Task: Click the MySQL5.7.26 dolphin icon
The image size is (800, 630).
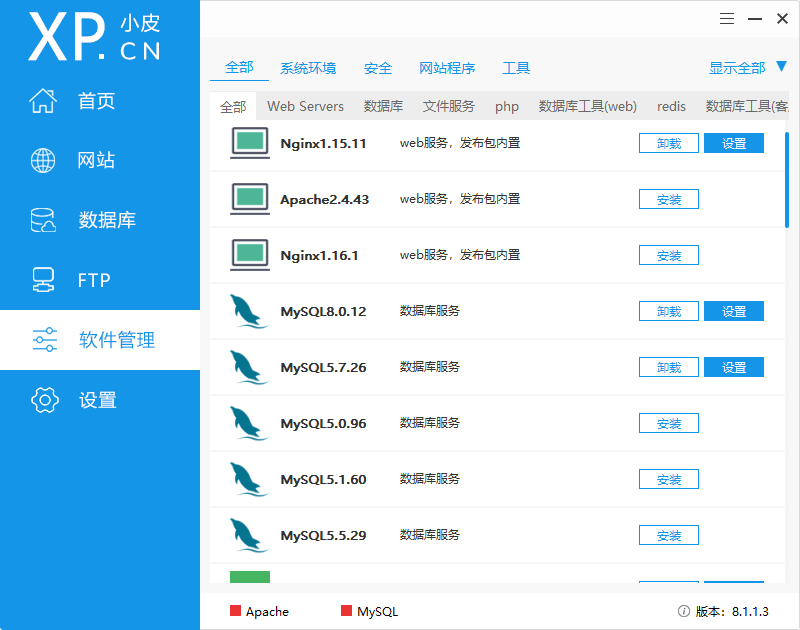Action: click(248, 367)
